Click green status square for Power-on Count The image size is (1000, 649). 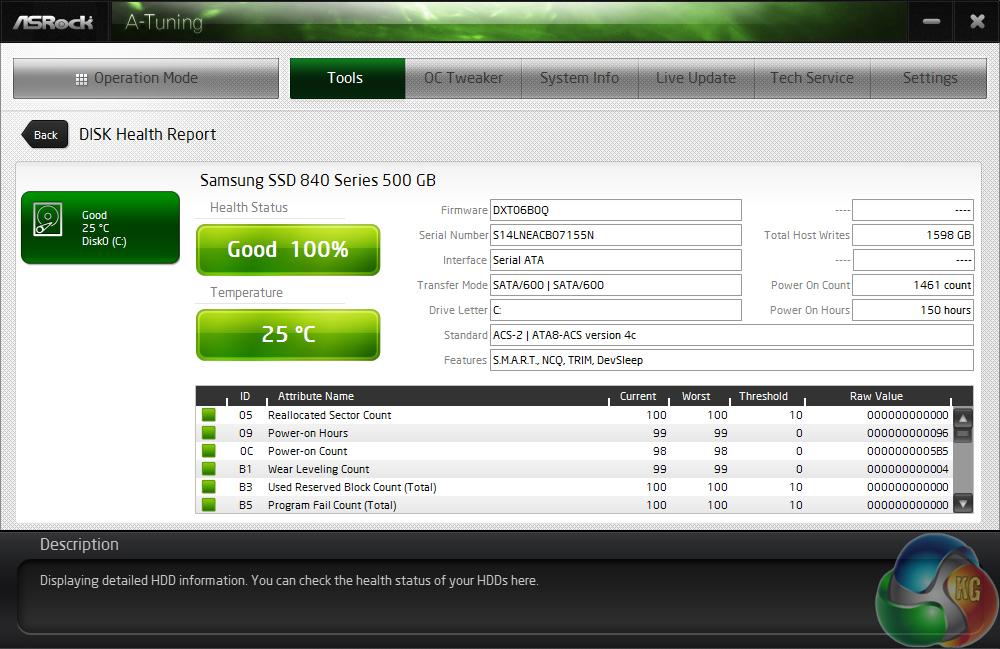click(x=209, y=451)
